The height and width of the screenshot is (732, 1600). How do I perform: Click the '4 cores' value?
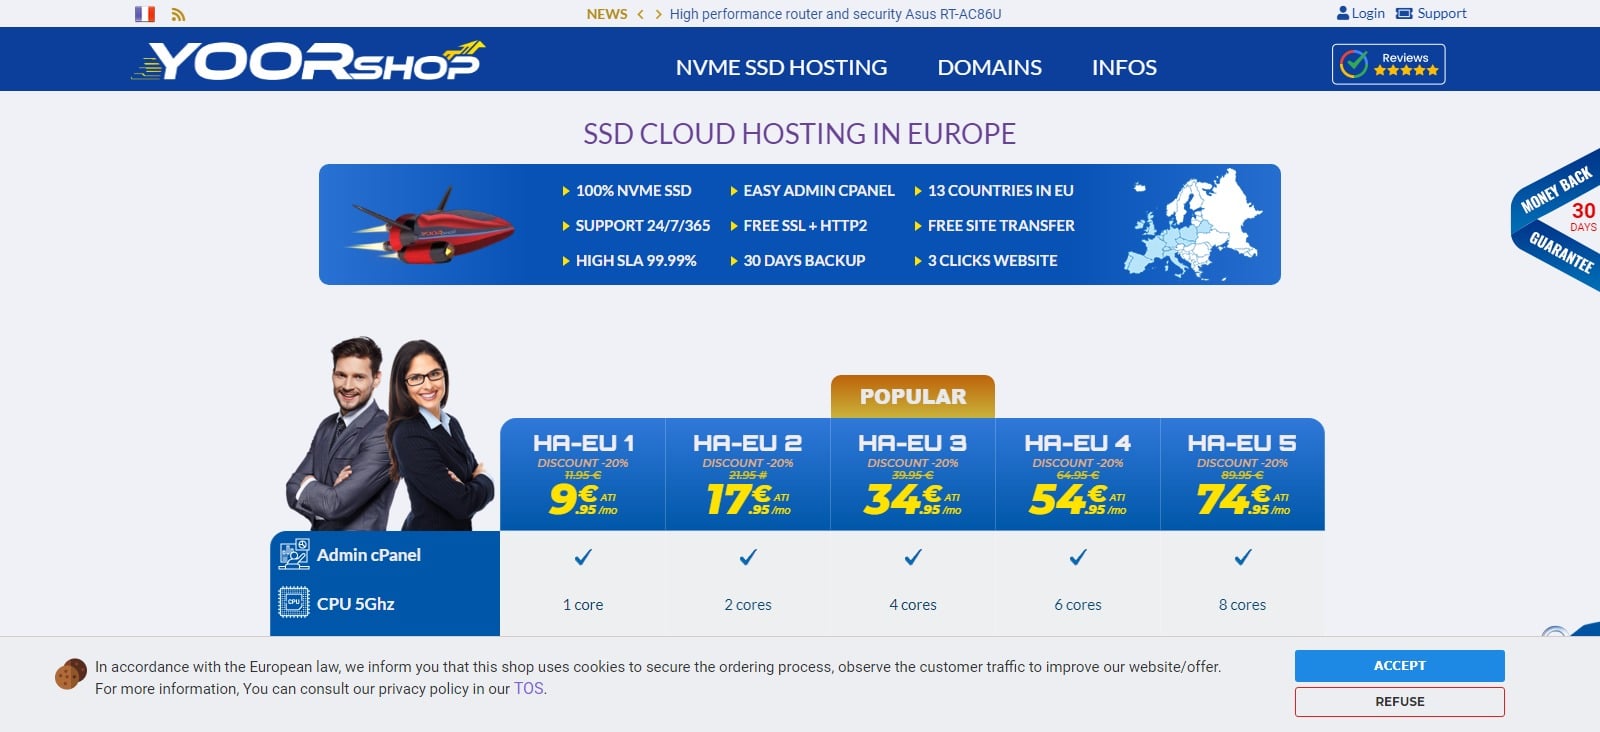tap(913, 605)
